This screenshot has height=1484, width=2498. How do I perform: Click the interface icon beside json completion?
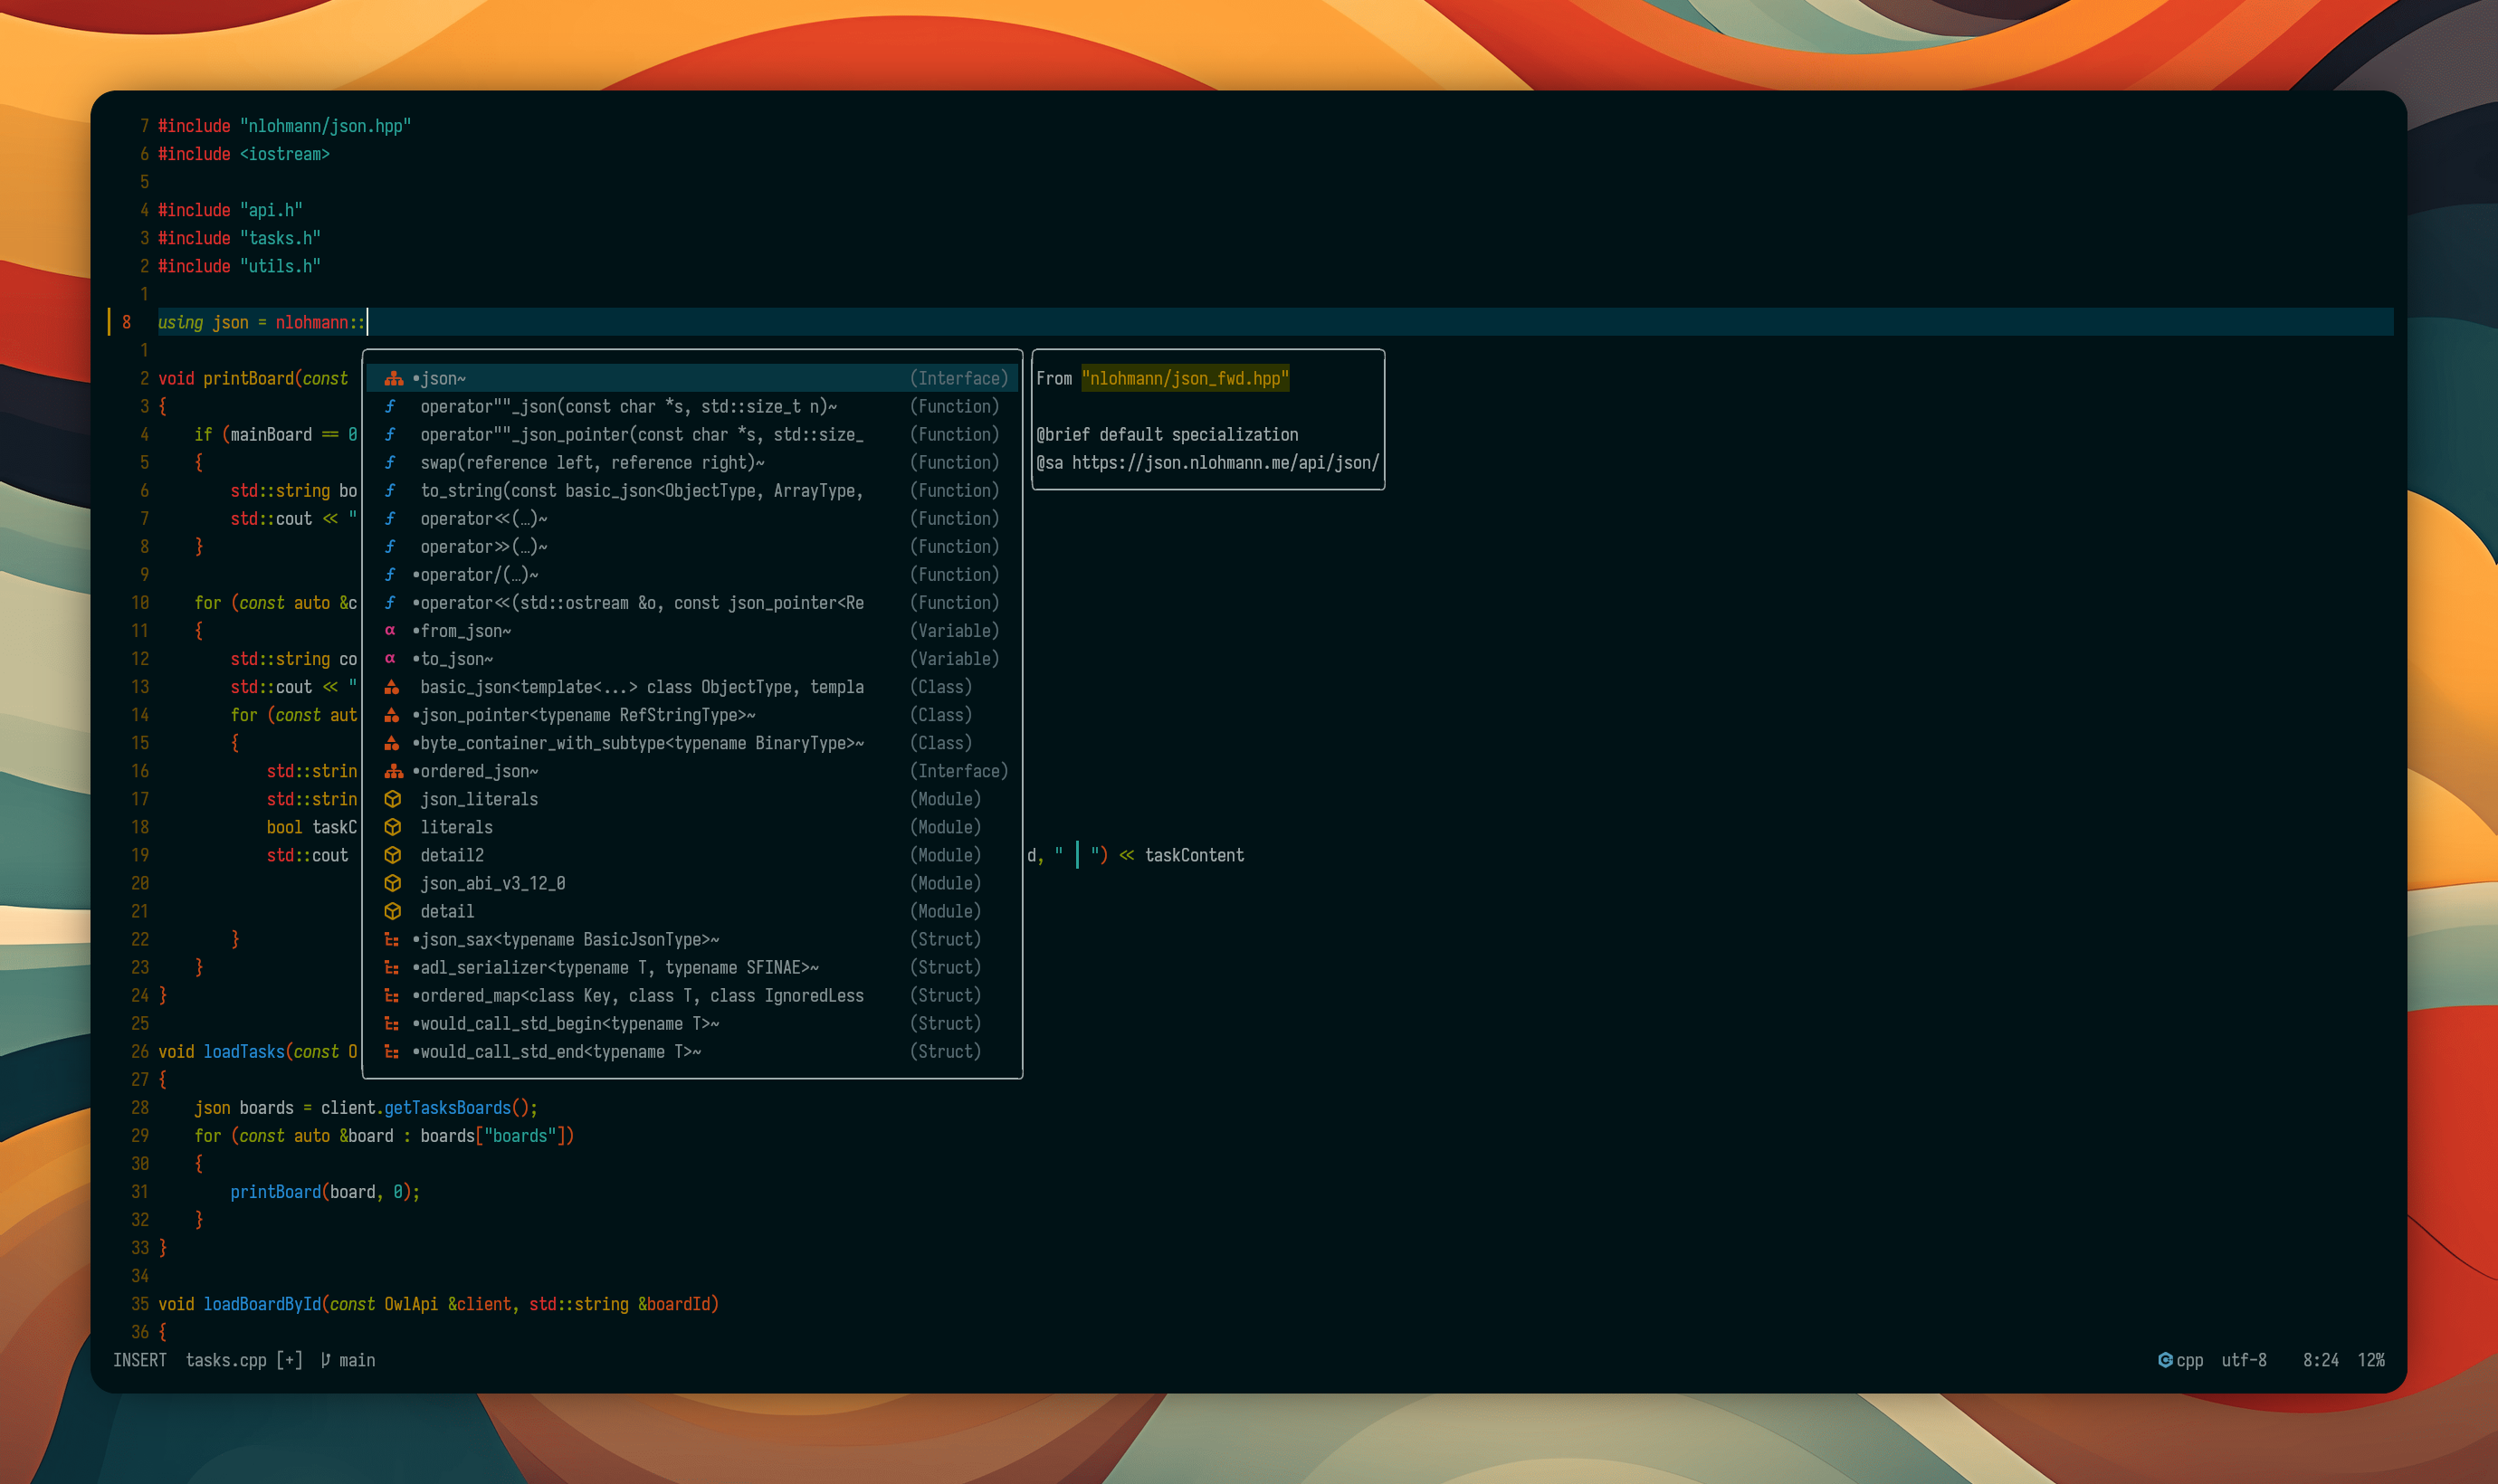[393, 379]
